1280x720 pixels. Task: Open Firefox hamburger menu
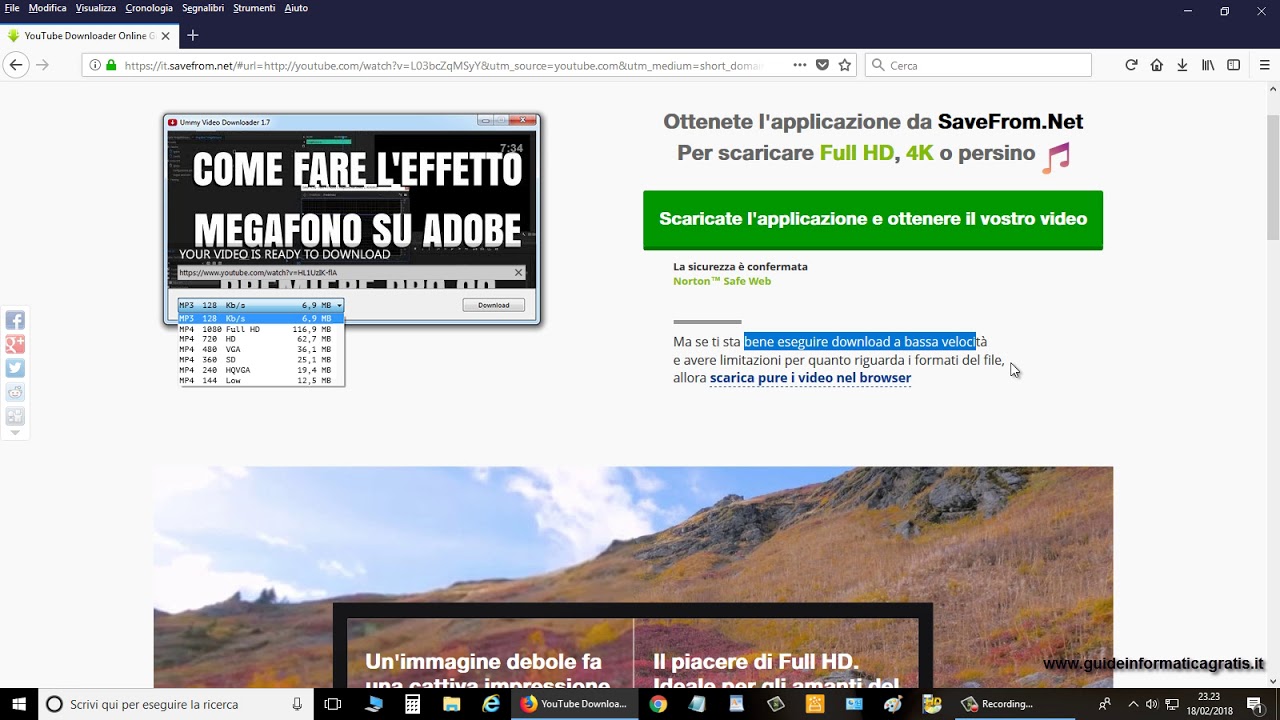(1265, 65)
